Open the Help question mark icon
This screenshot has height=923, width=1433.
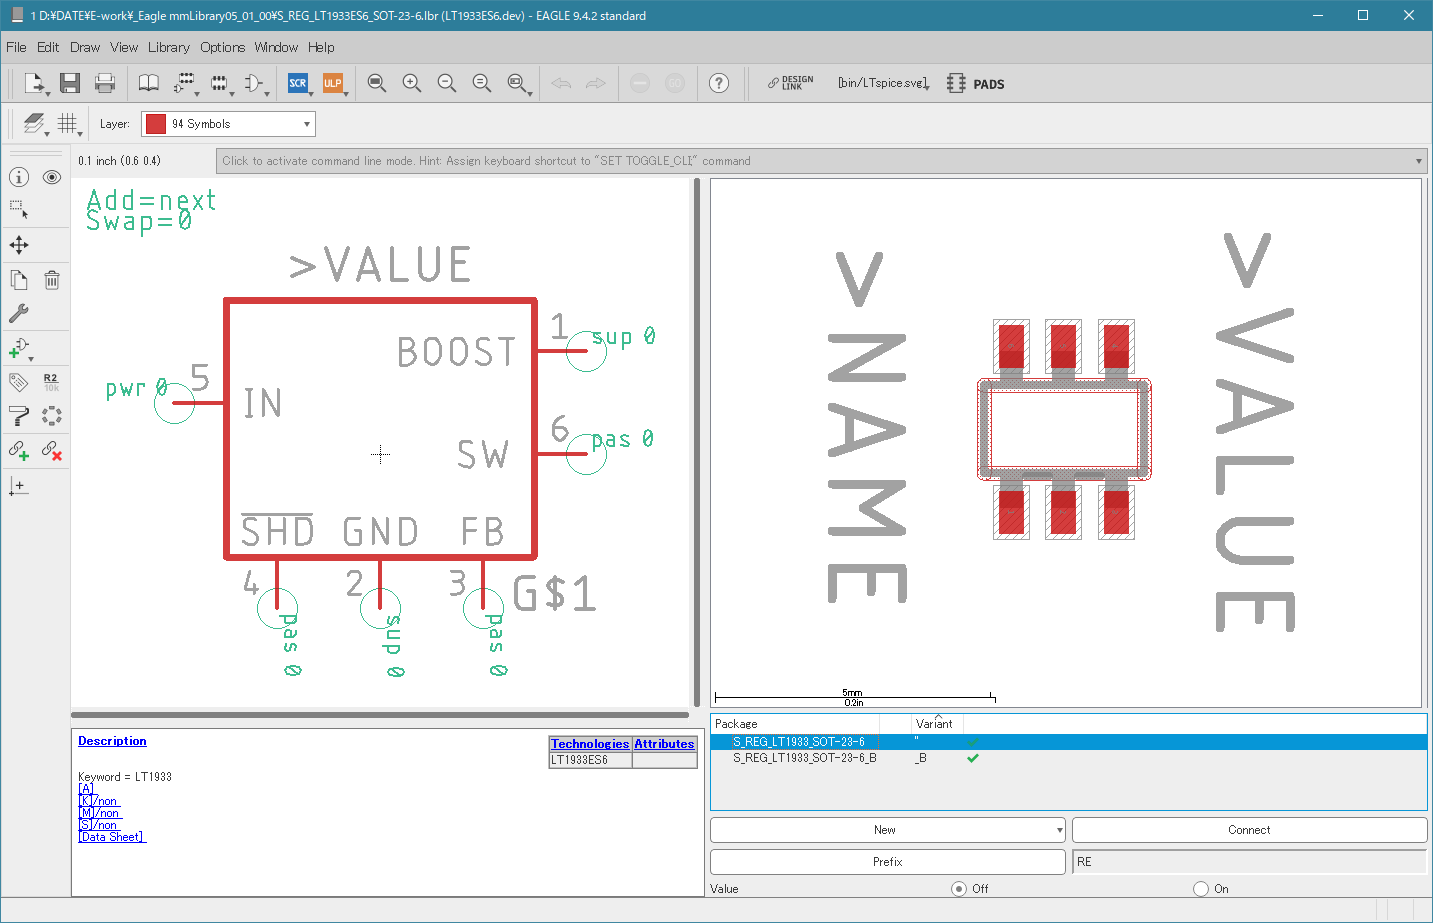719,83
